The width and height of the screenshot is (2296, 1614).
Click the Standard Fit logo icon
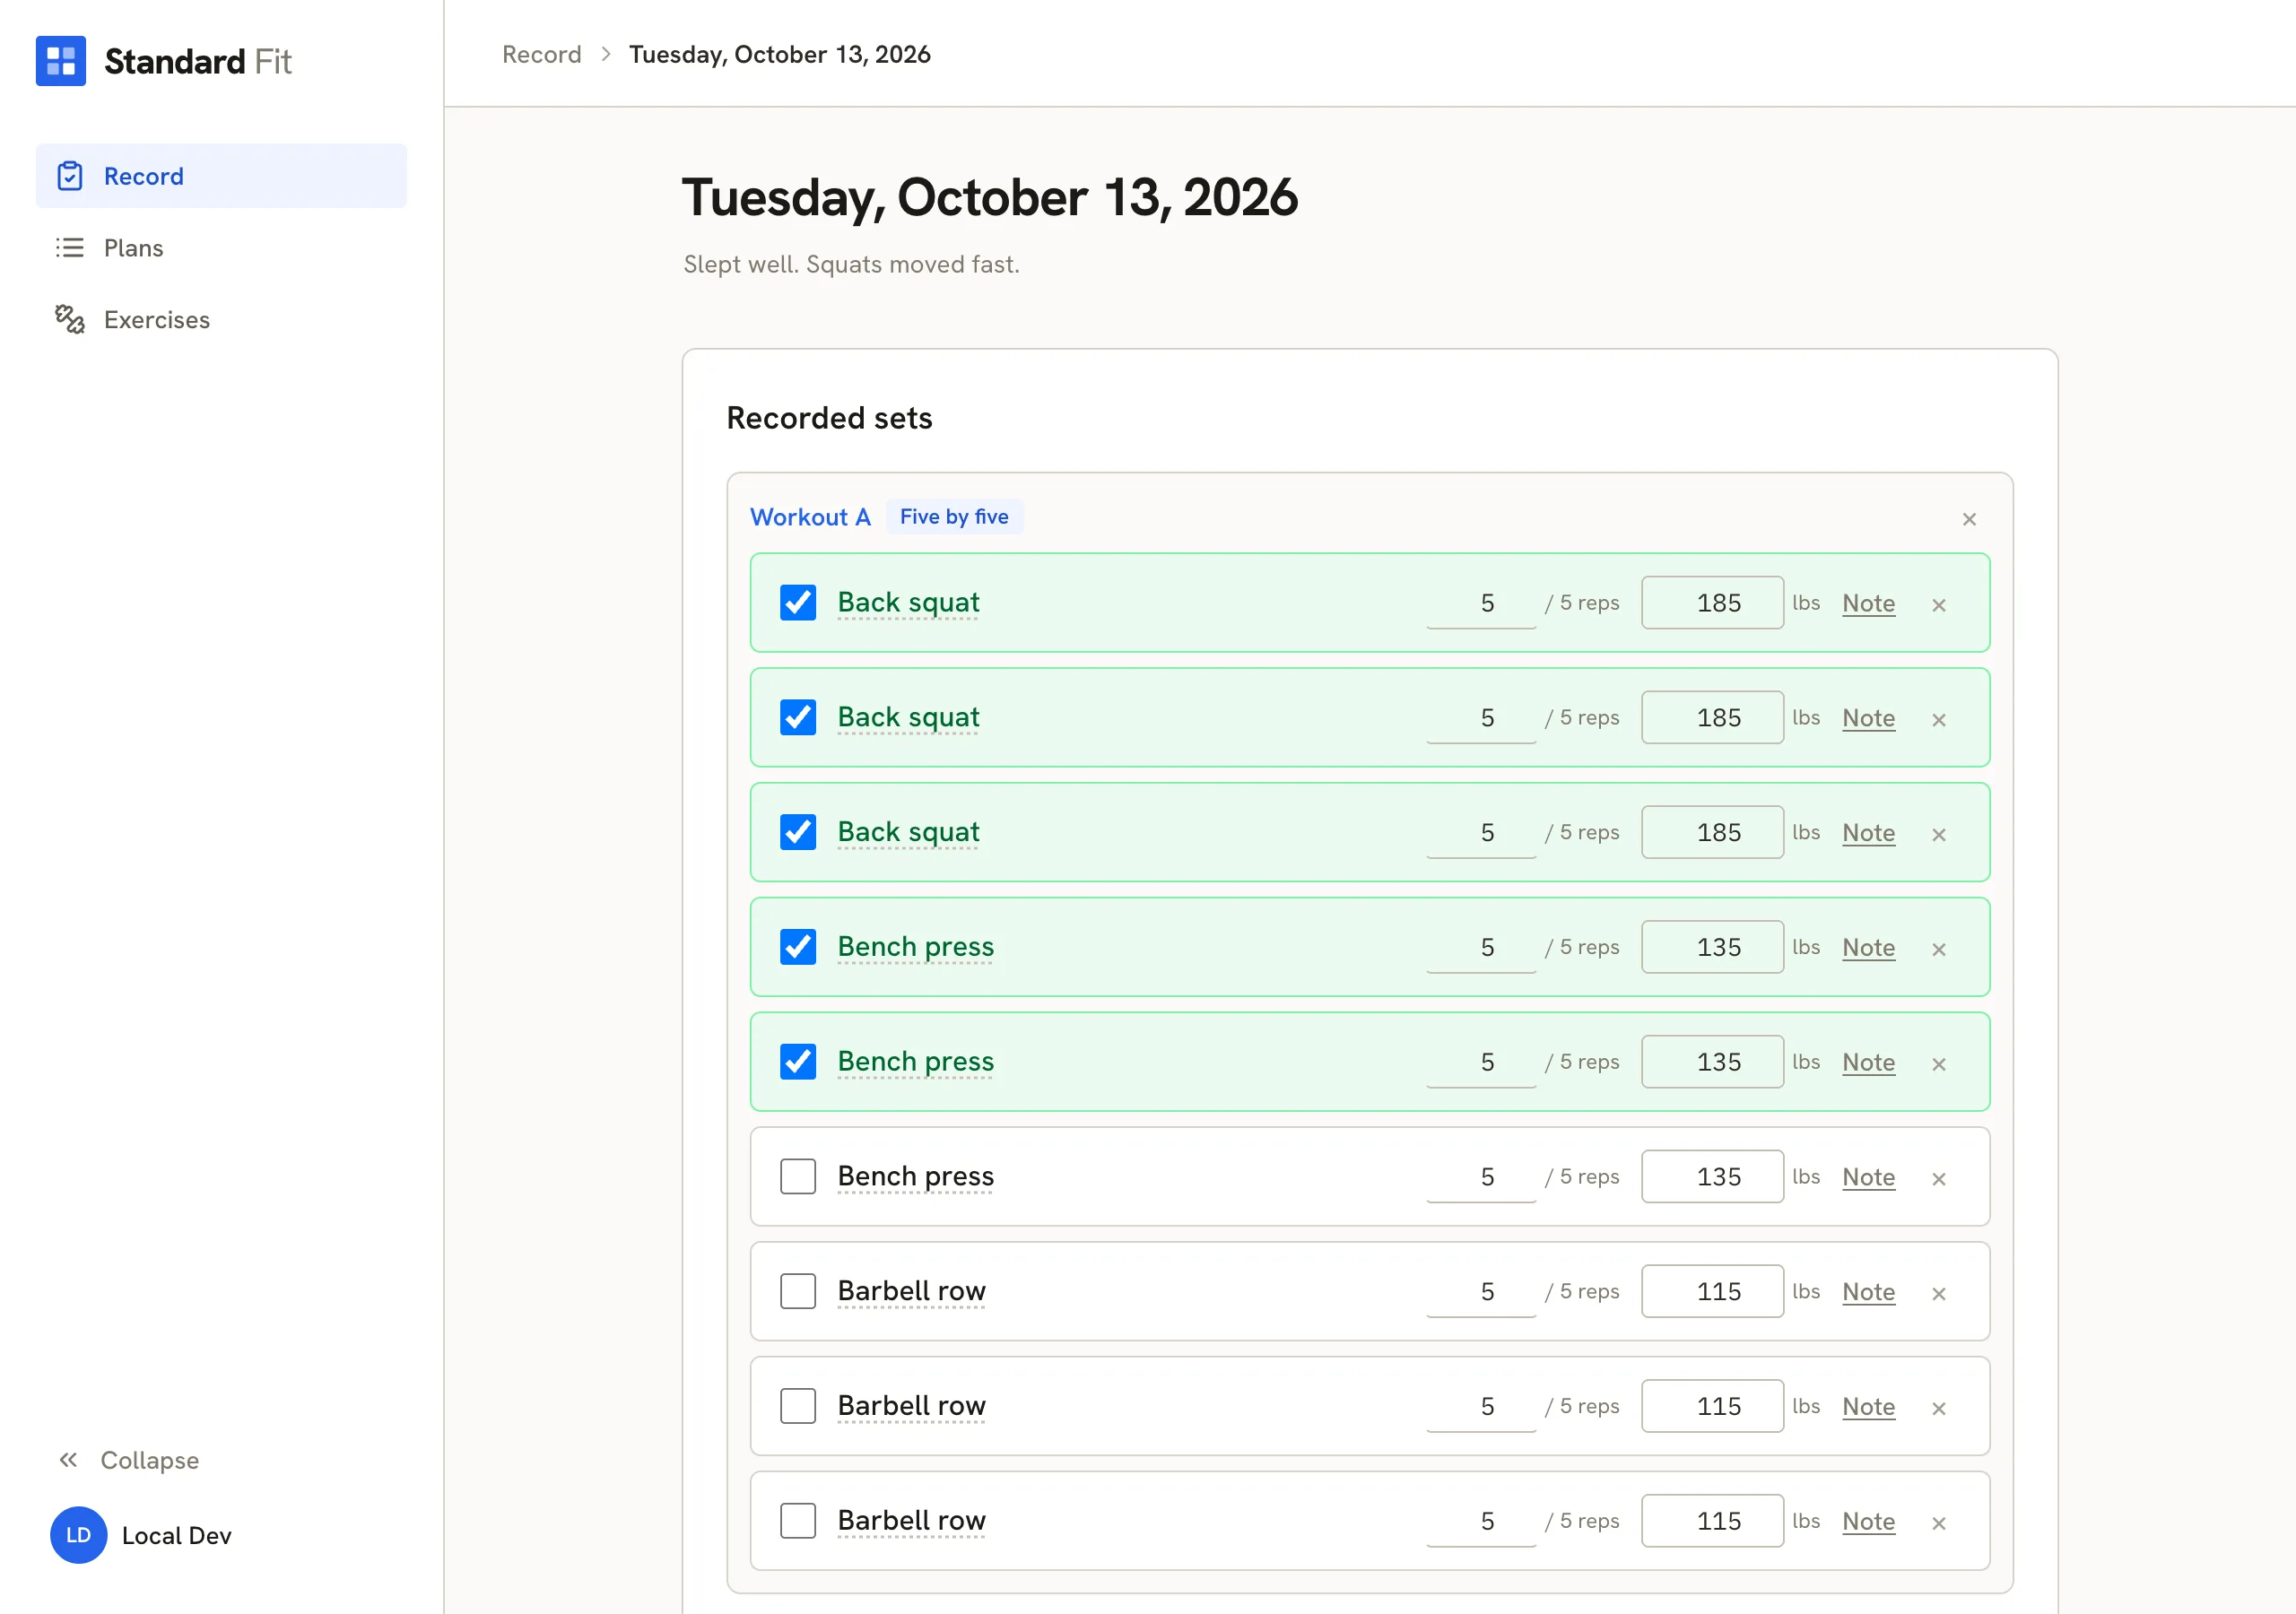[x=61, y=61]
